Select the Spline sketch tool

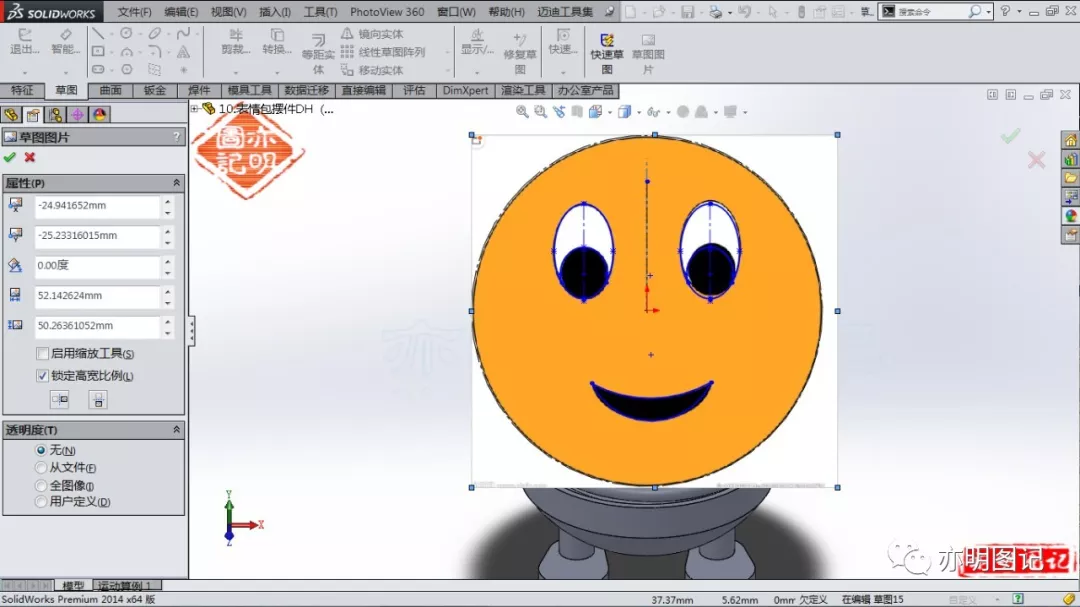pyautogui.click(x=183, y=34)
